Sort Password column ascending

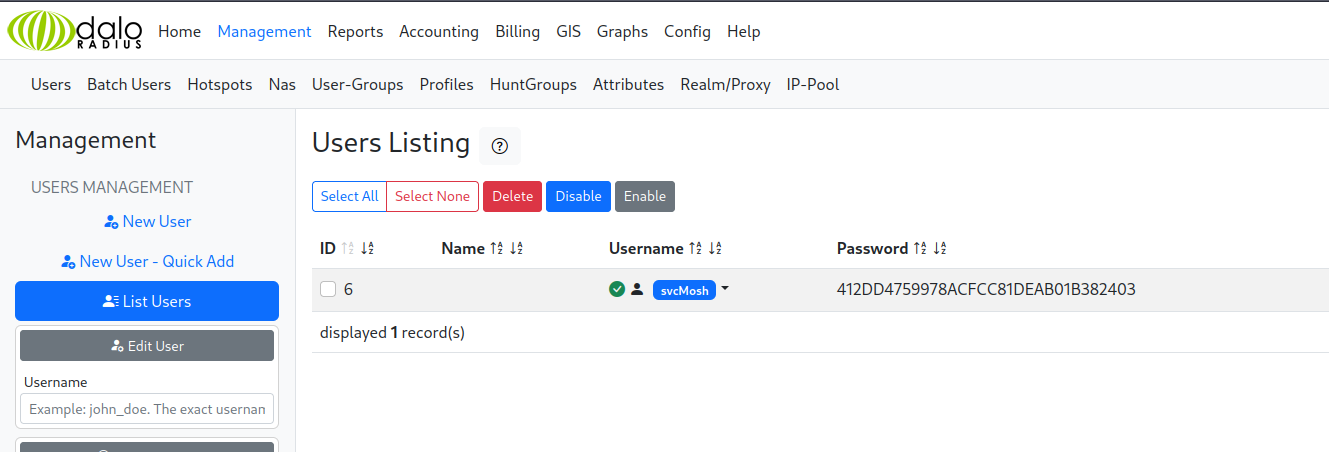pos(920,249)
